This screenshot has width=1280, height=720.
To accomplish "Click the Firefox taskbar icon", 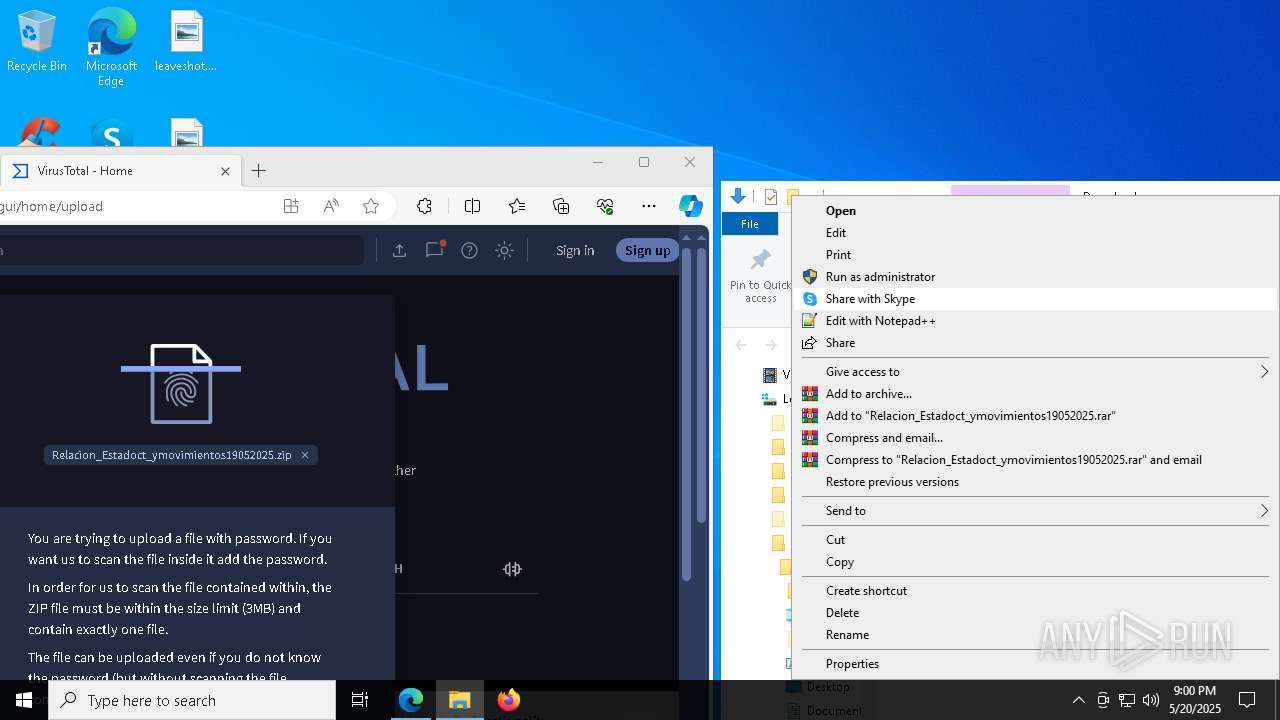I will 509,700.
